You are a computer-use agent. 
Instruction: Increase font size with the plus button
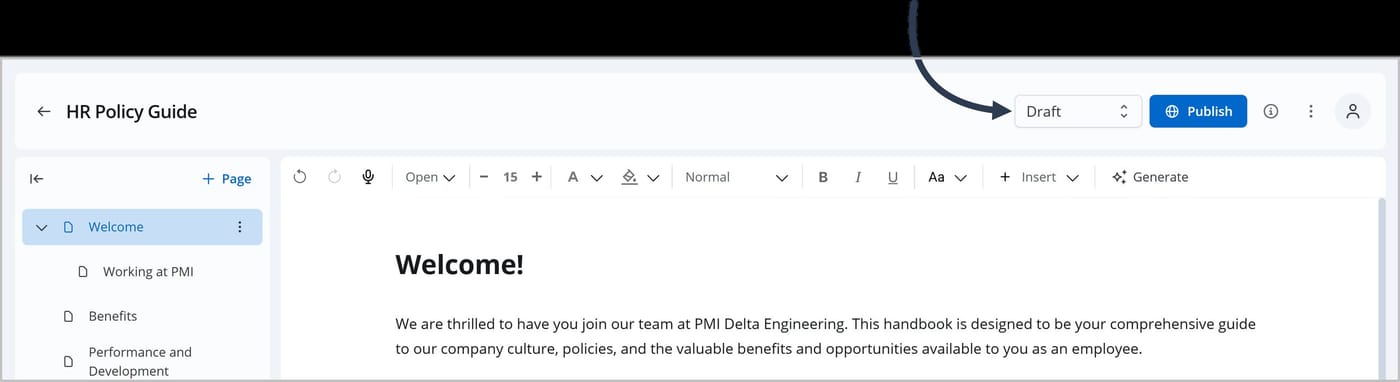[x=537, y=177]
